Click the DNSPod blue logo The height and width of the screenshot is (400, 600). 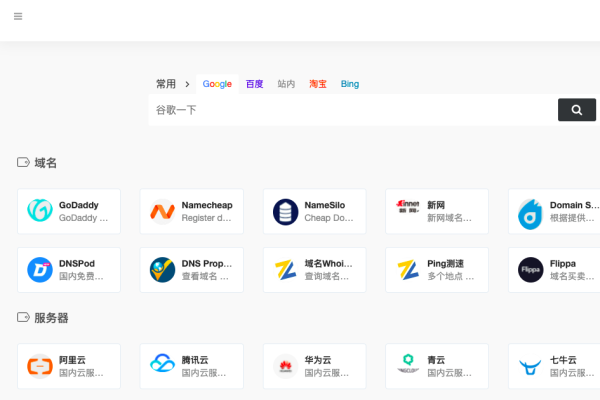[x=40, y=270]
